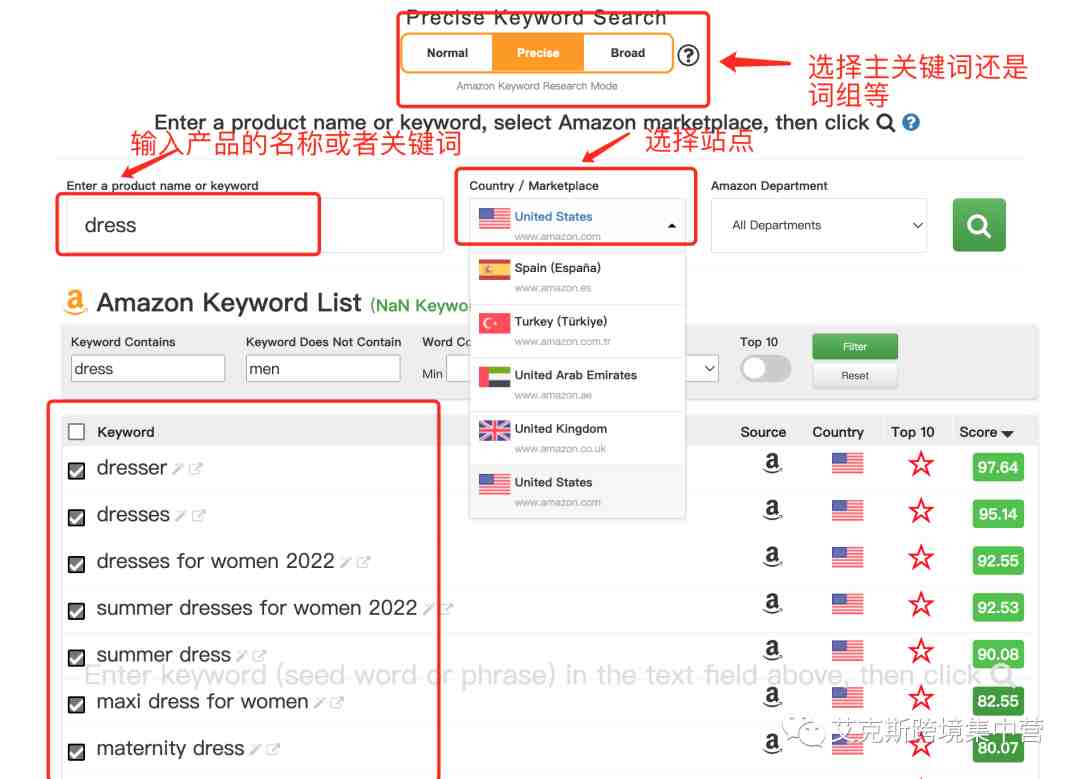Click the Country column header
The image size is (1080, 779).
[838, 432]
